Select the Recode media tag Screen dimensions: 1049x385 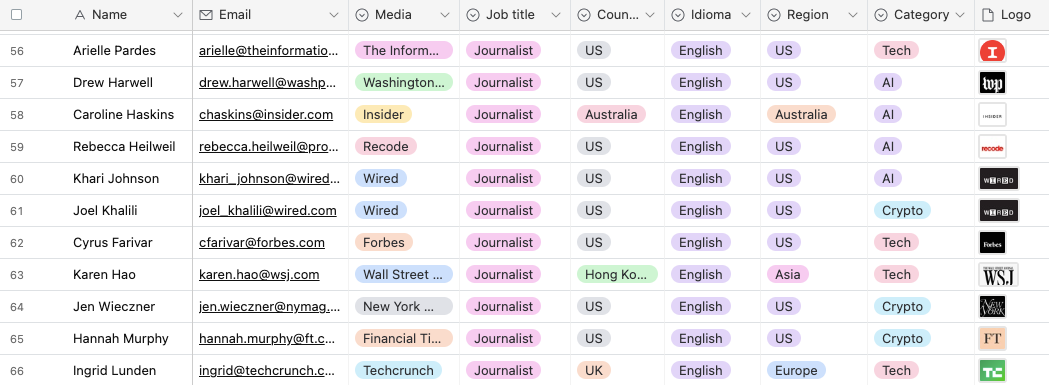[386, 147]
